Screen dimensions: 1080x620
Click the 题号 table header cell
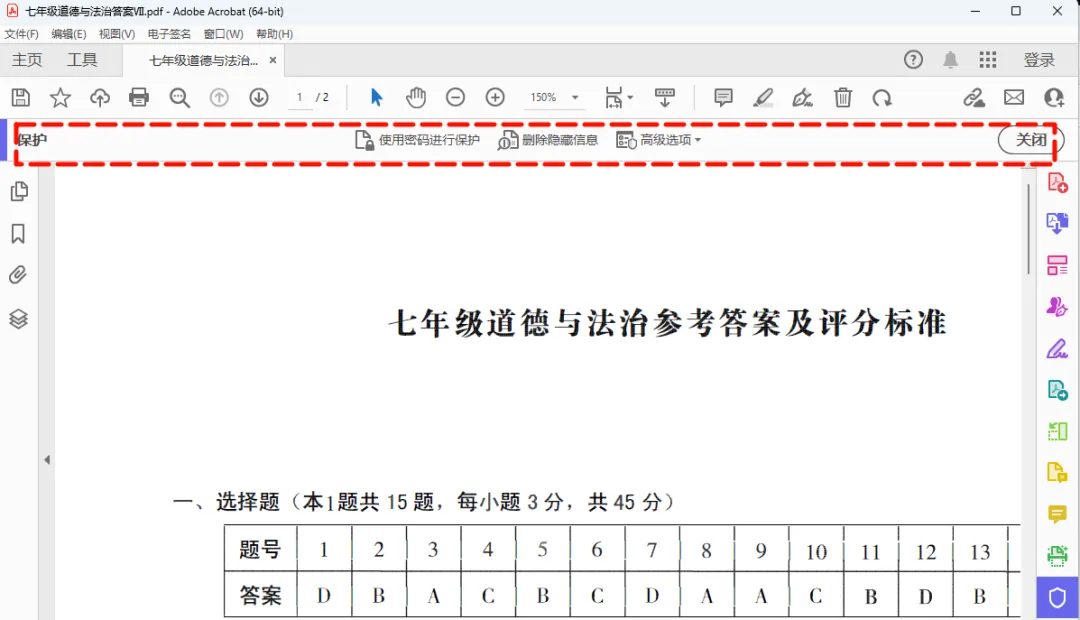tap(260, 549)
